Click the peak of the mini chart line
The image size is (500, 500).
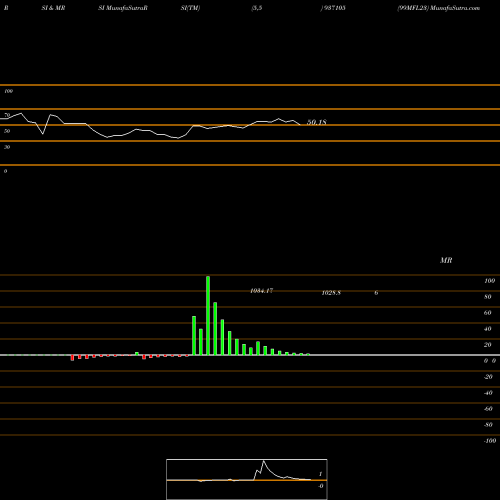point(264,461)
